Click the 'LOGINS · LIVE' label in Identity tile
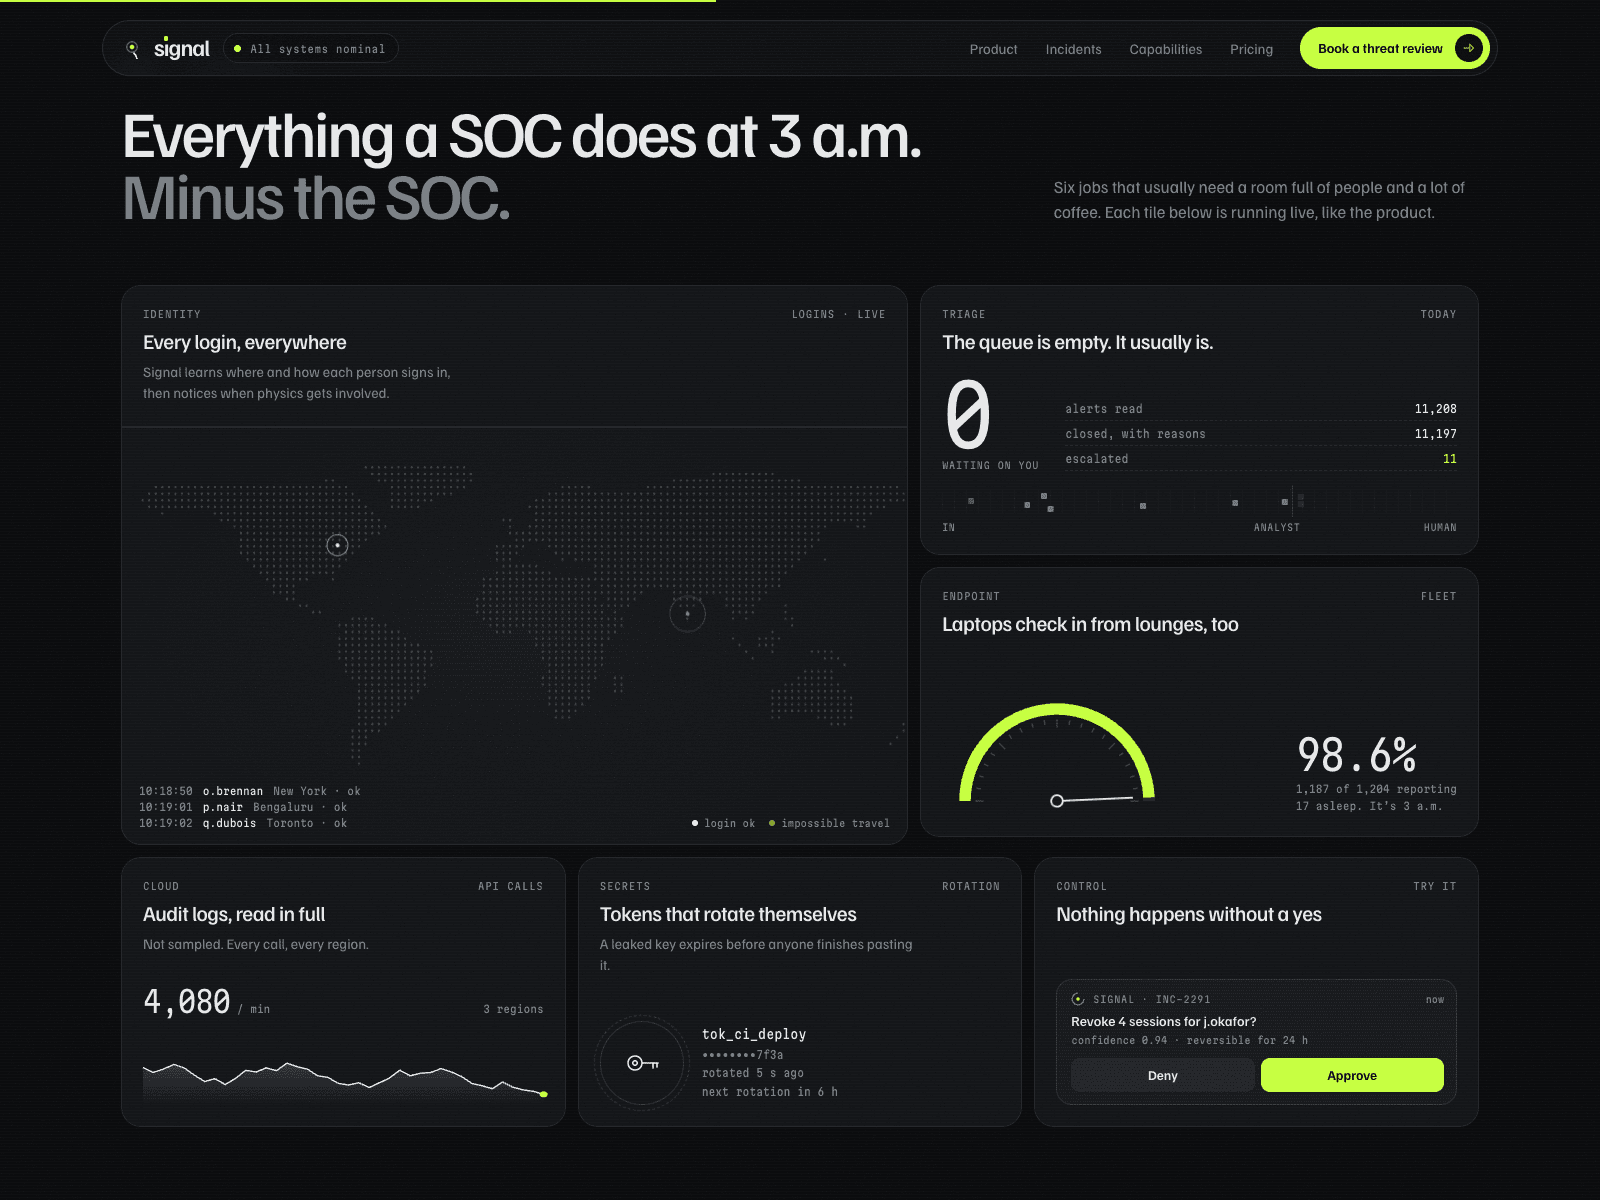 (838, 314)
